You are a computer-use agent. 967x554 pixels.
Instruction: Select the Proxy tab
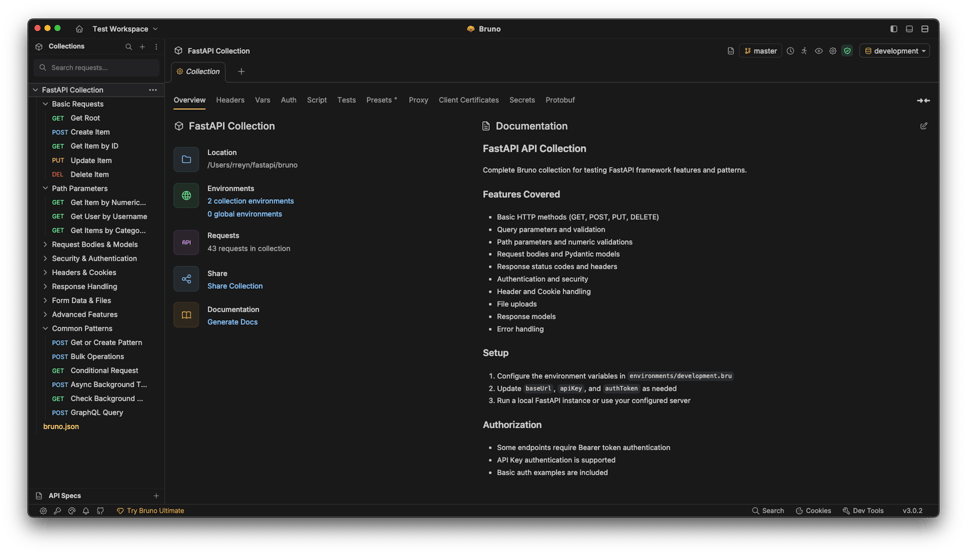pos(418,100)
